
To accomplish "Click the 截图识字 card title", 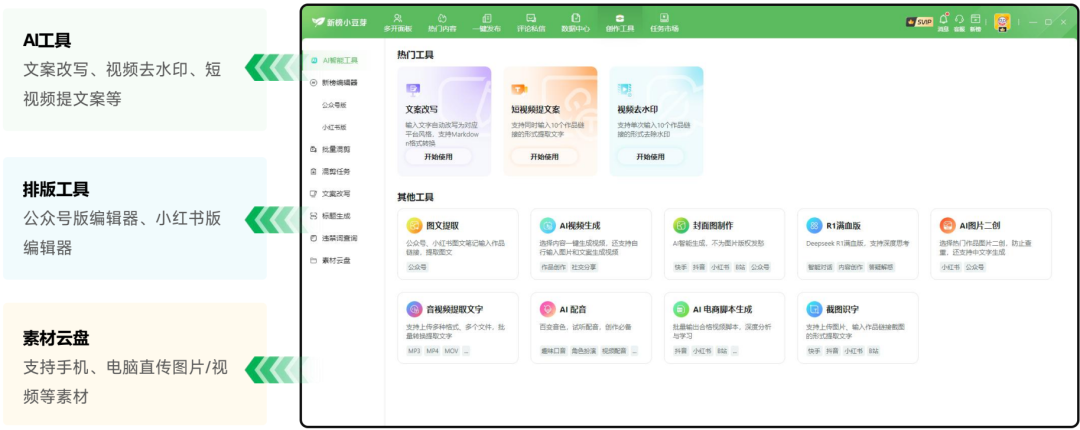I will [x=842, y=309].
